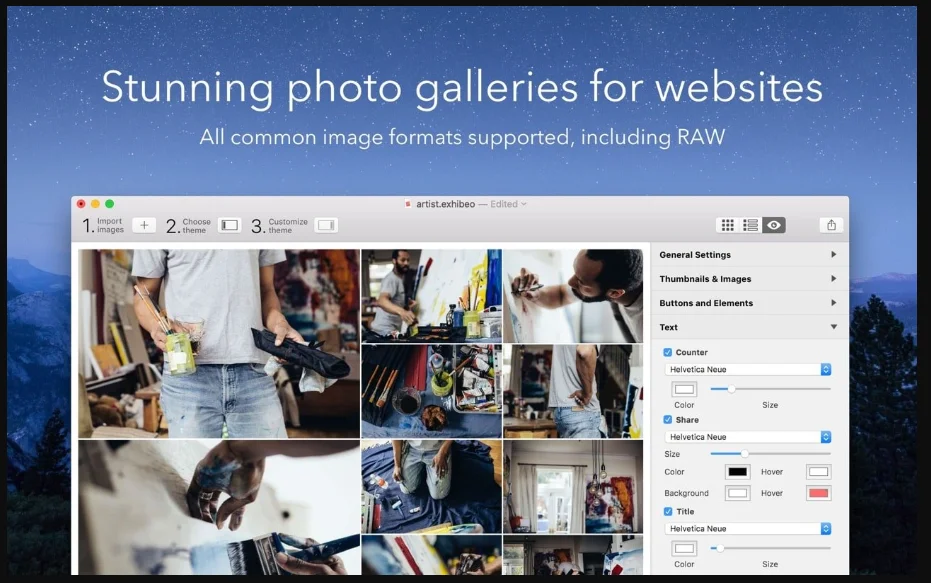Pick the Counter color swatch

click(x=684, y=389)
